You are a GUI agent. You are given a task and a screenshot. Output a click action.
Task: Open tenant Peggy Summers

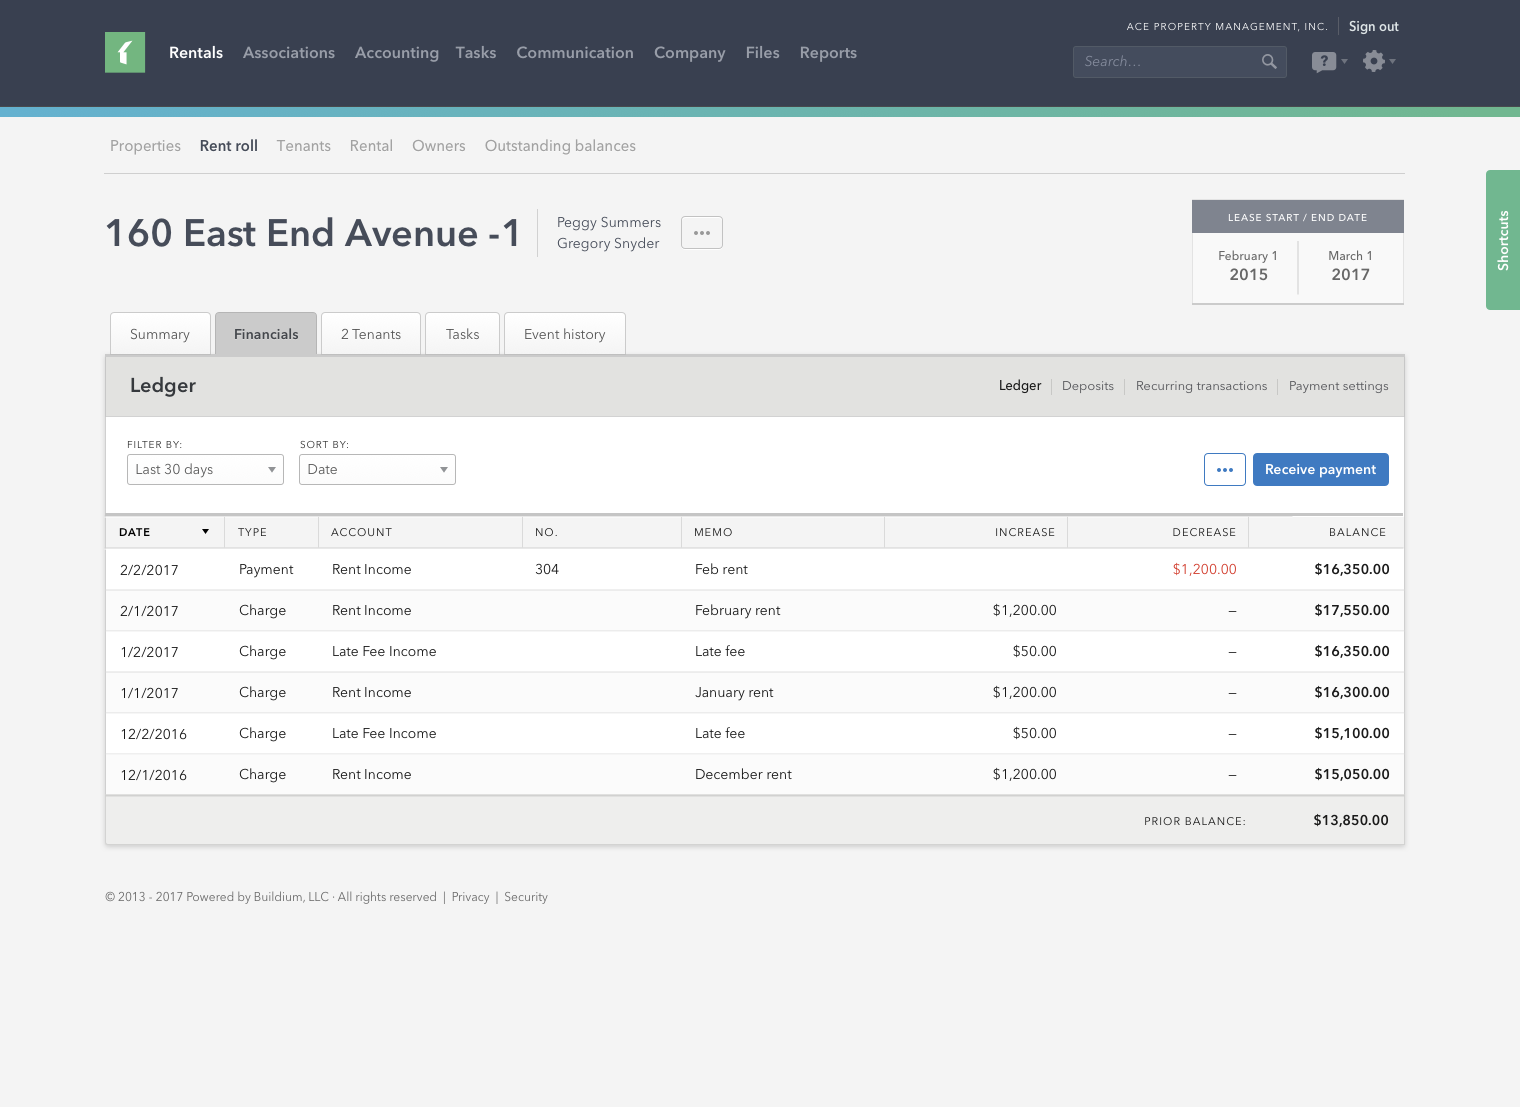[x=609, y=222]
